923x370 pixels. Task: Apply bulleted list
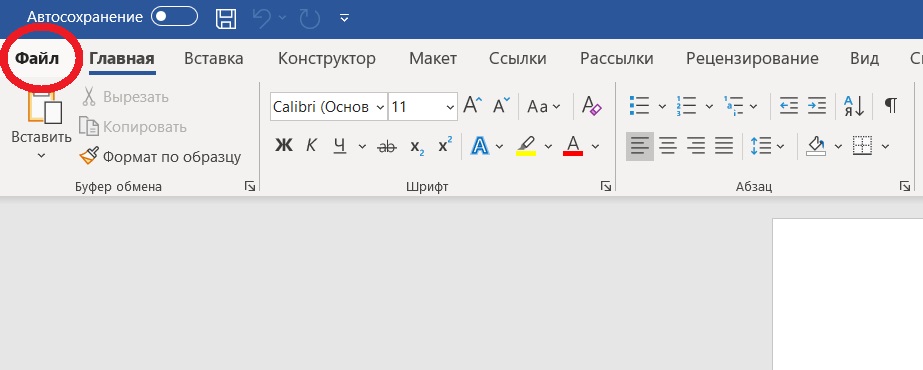[x=639, y=106]
